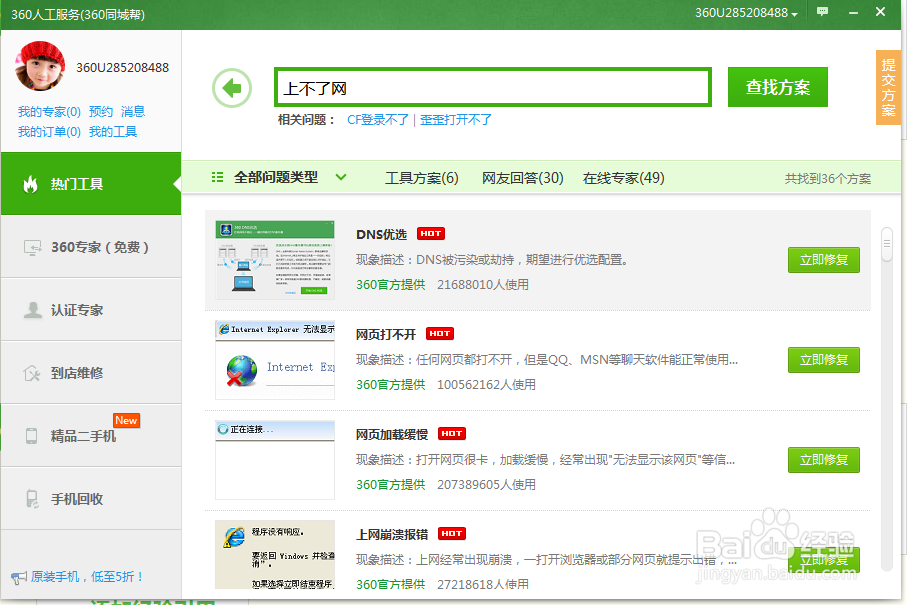The width and height of the screenshot is (907, 605).
Task: Switch to 在线专家(49) tab
Action: (x=623, y=178)
